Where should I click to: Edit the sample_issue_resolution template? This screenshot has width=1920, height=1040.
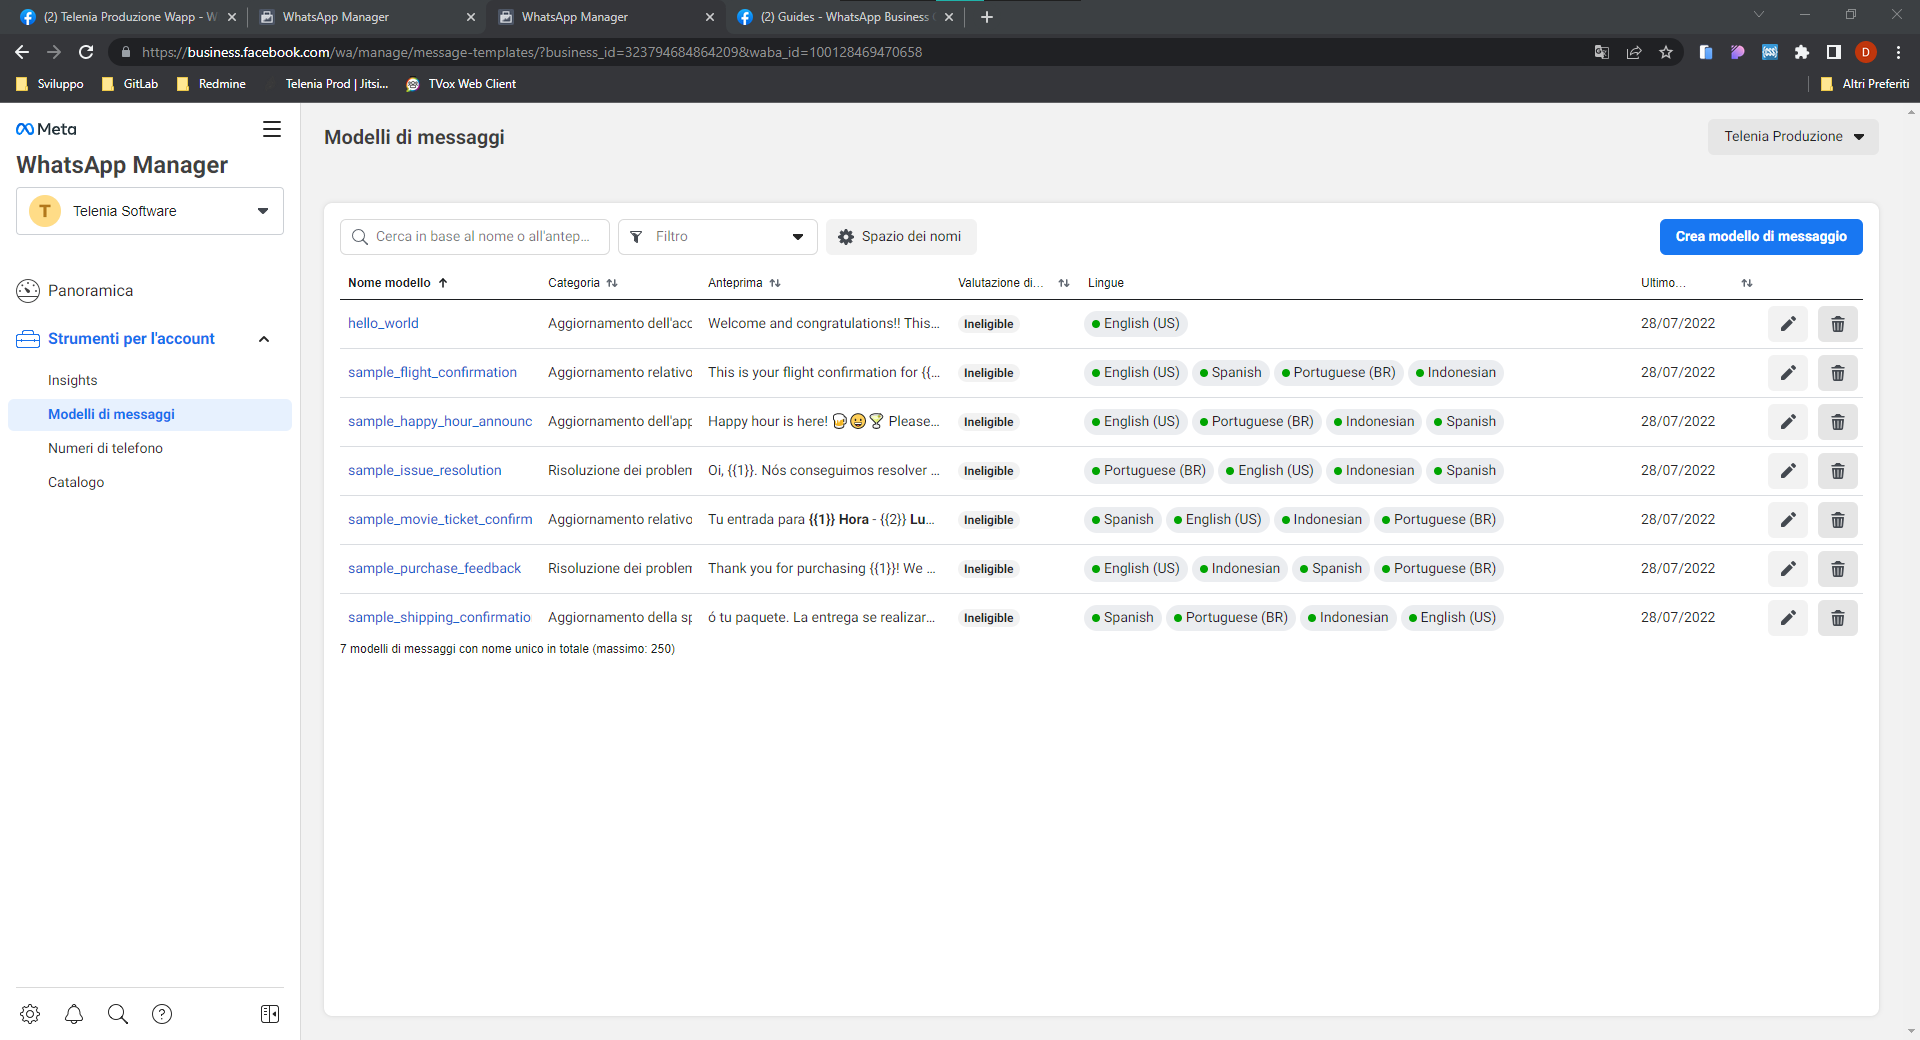click(1788, 471)
